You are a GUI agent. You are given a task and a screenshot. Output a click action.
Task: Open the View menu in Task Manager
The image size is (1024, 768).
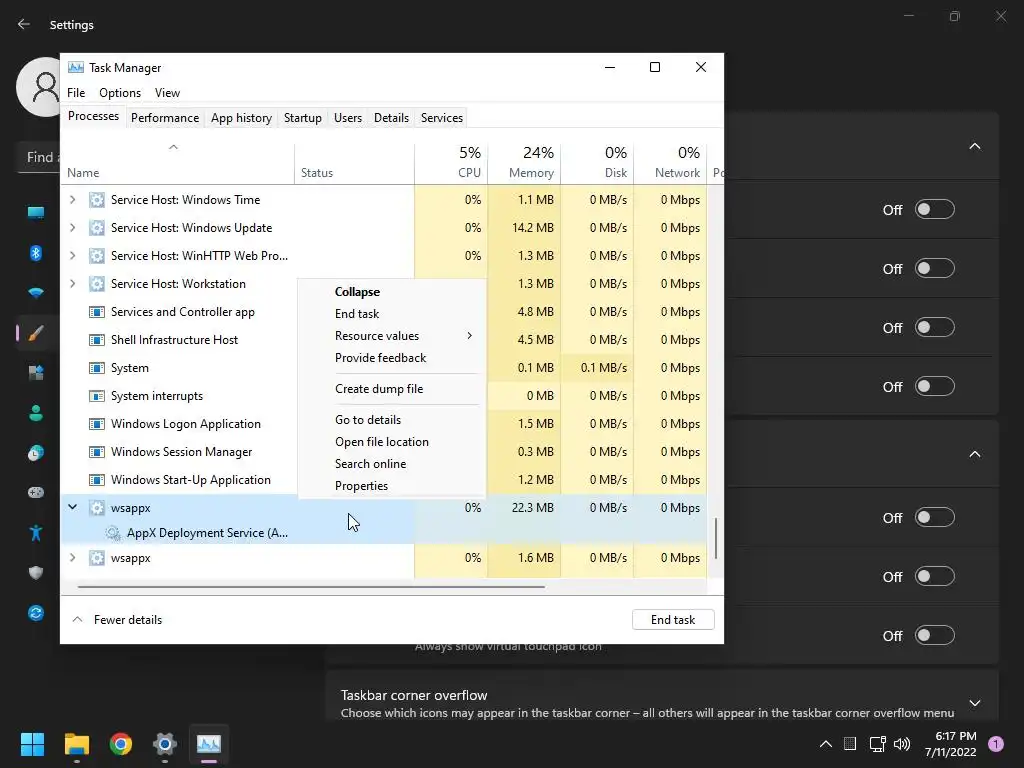(167, 93)
